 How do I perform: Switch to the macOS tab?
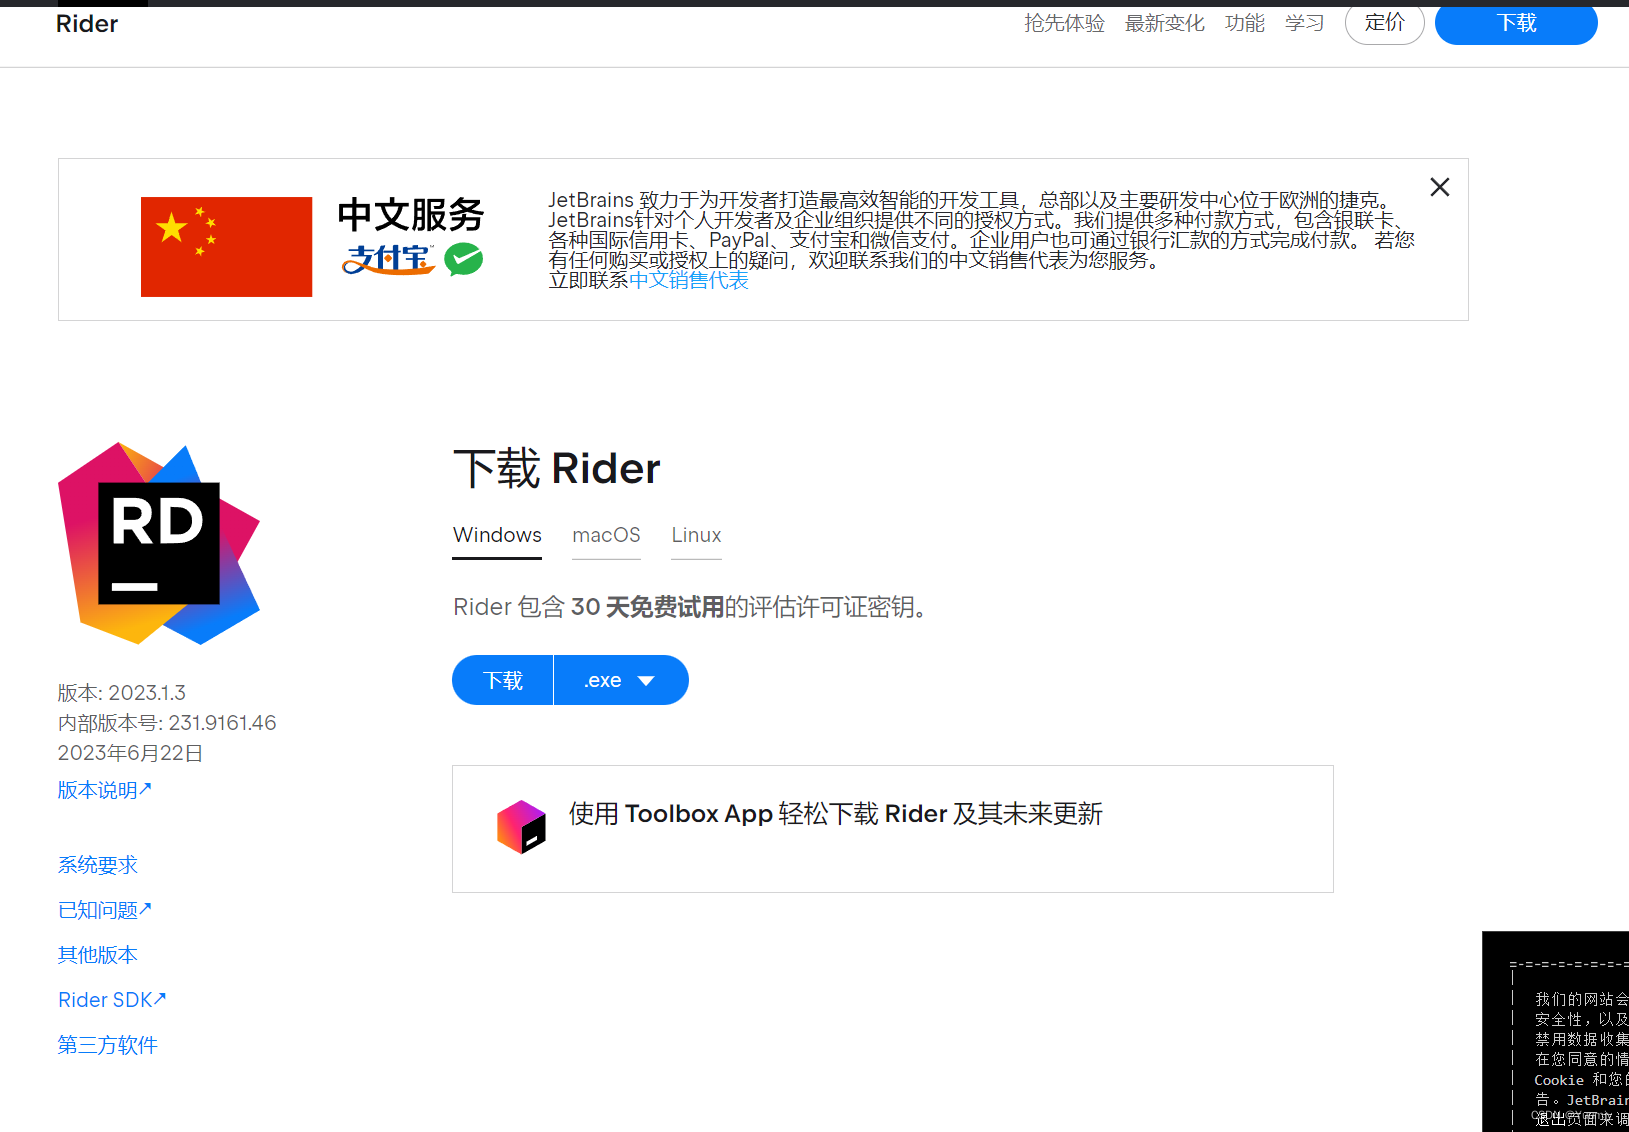coord(606,535)
